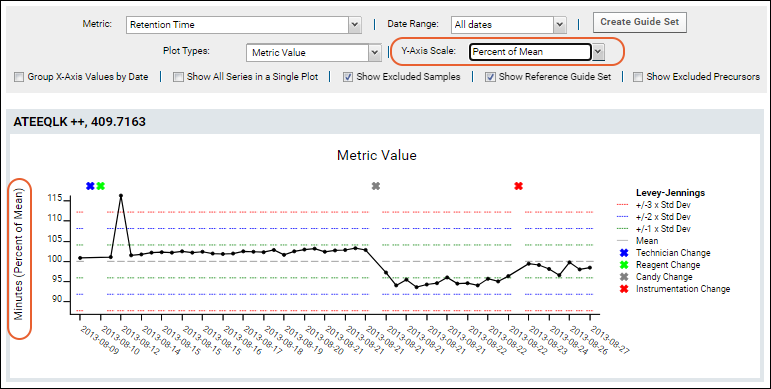The height and width of the screenshot is (389, 771).
Task: Click Instrumentation Change icon in the legend
Action: point(624,289)
